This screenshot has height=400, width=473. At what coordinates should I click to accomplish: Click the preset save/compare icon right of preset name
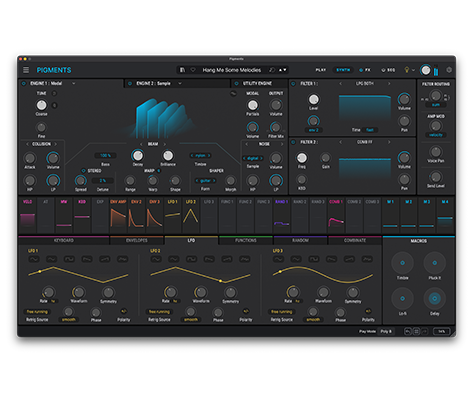(x=272, y=70)
